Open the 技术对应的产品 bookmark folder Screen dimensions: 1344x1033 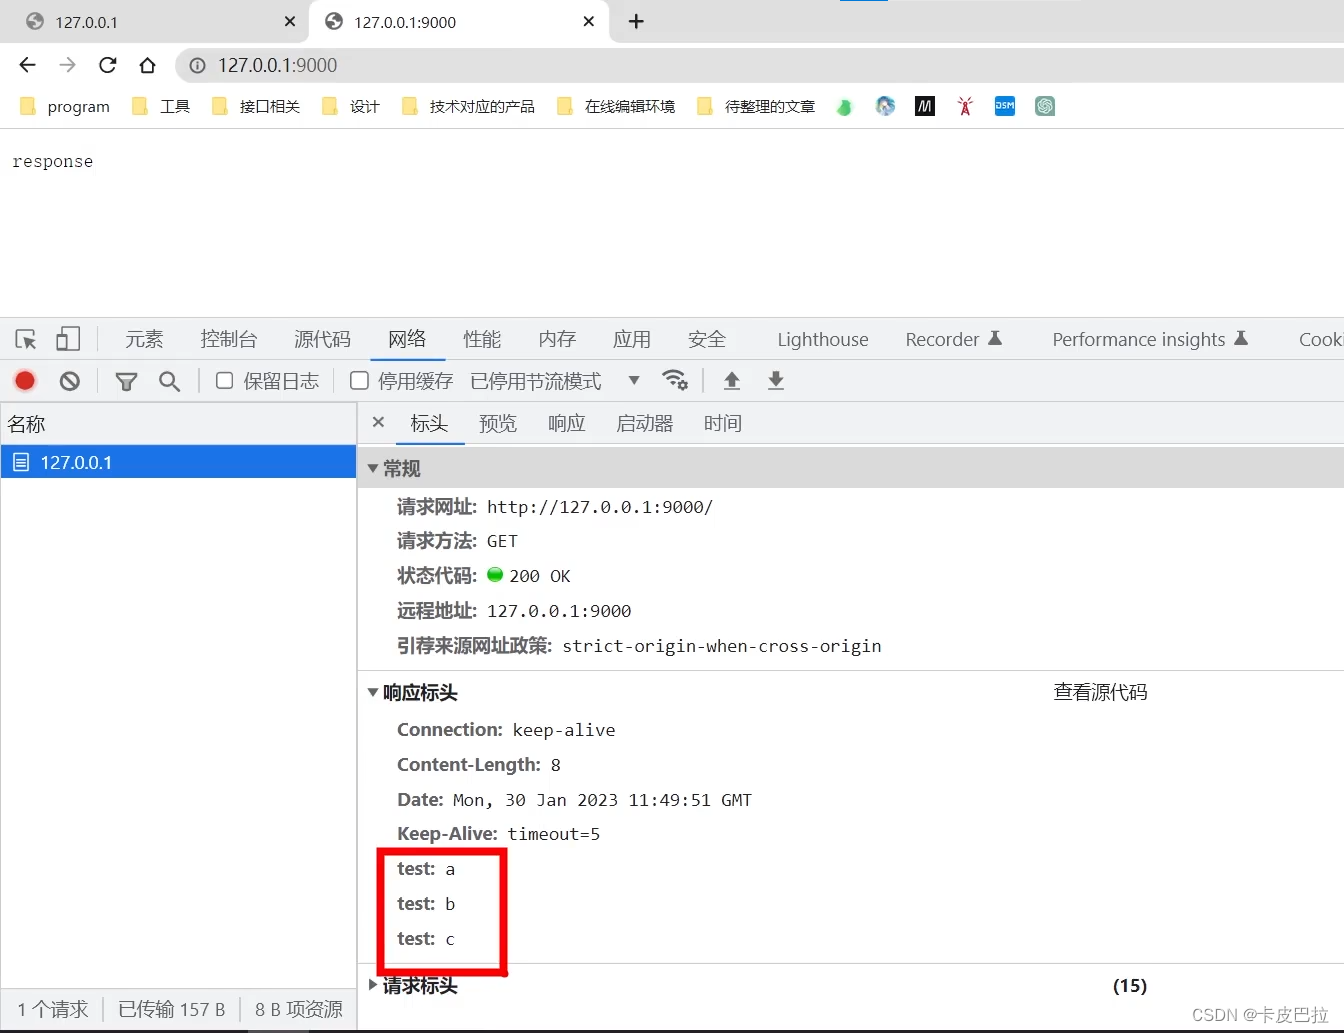468,106
